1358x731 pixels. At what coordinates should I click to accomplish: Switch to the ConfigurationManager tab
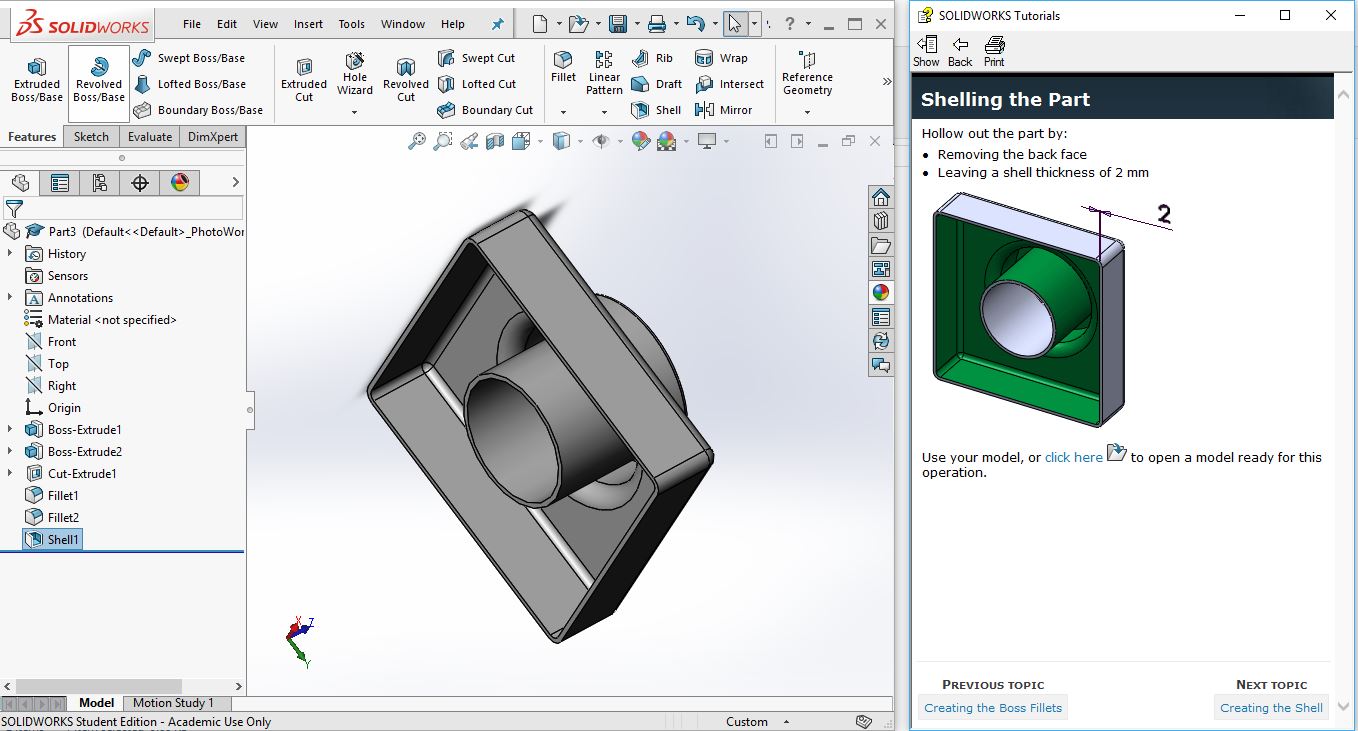(100, 182)
